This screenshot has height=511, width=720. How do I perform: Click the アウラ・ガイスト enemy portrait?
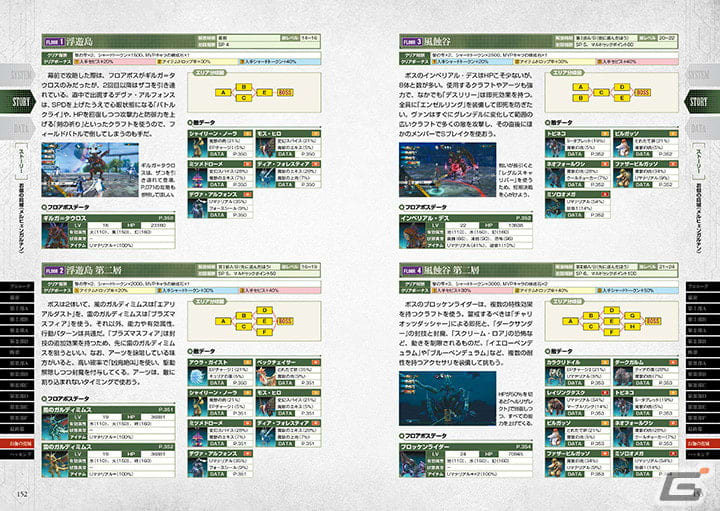[x=197, y=376]
